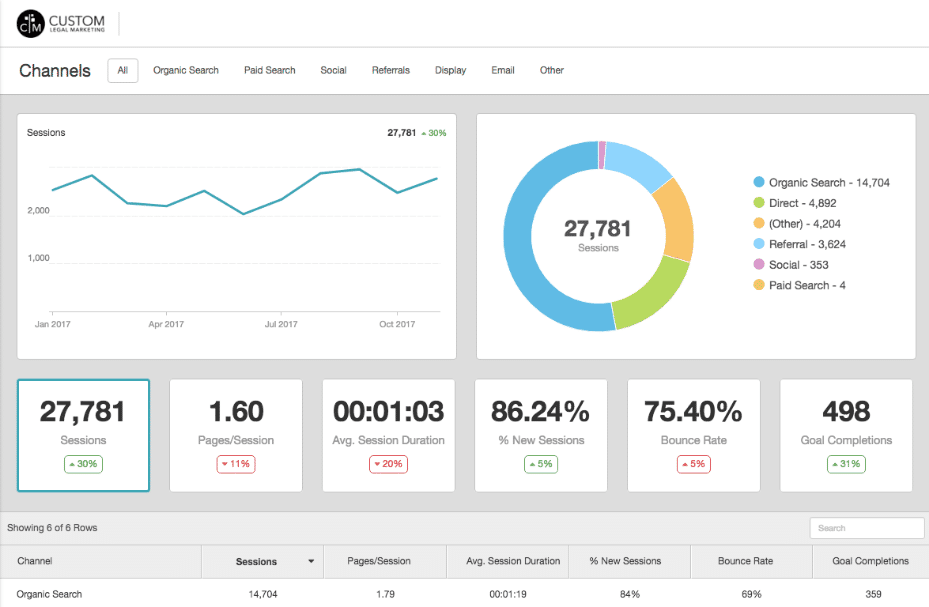Select the Email channel filter
Viewport: 929px width, 607px height.
pyautogui.click(x=502, y=70)
